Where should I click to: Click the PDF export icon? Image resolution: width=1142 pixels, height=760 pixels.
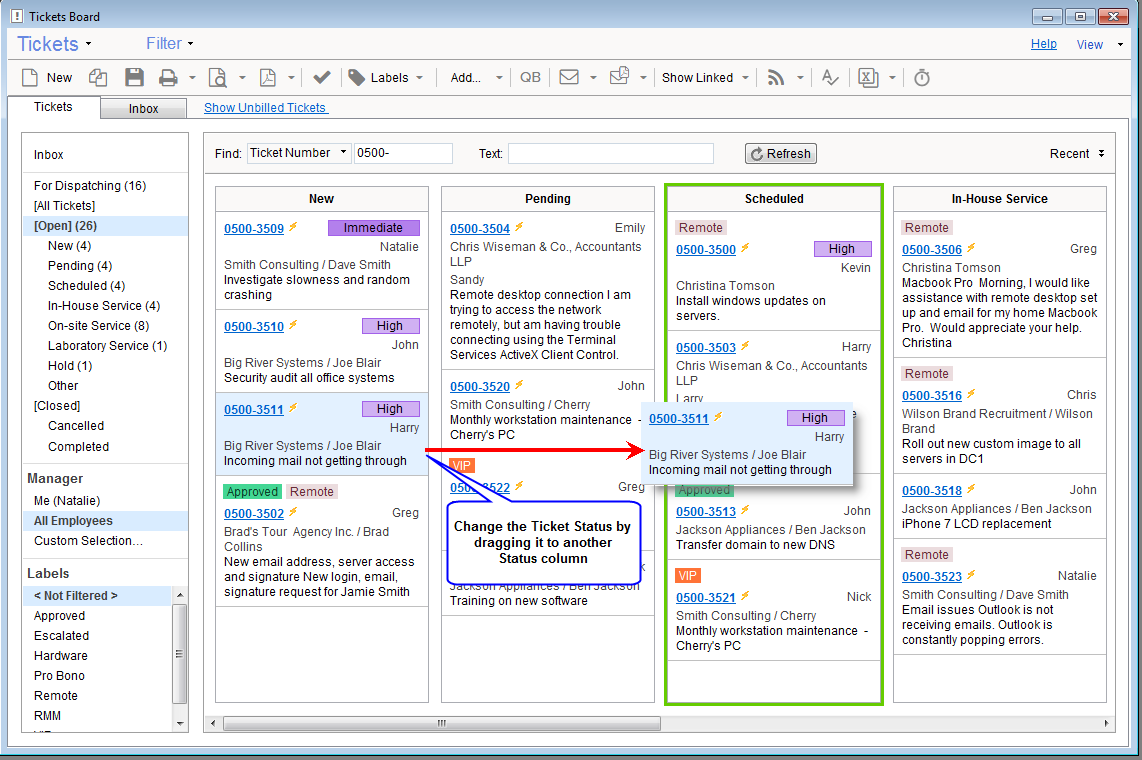click(x=268, y=78)
